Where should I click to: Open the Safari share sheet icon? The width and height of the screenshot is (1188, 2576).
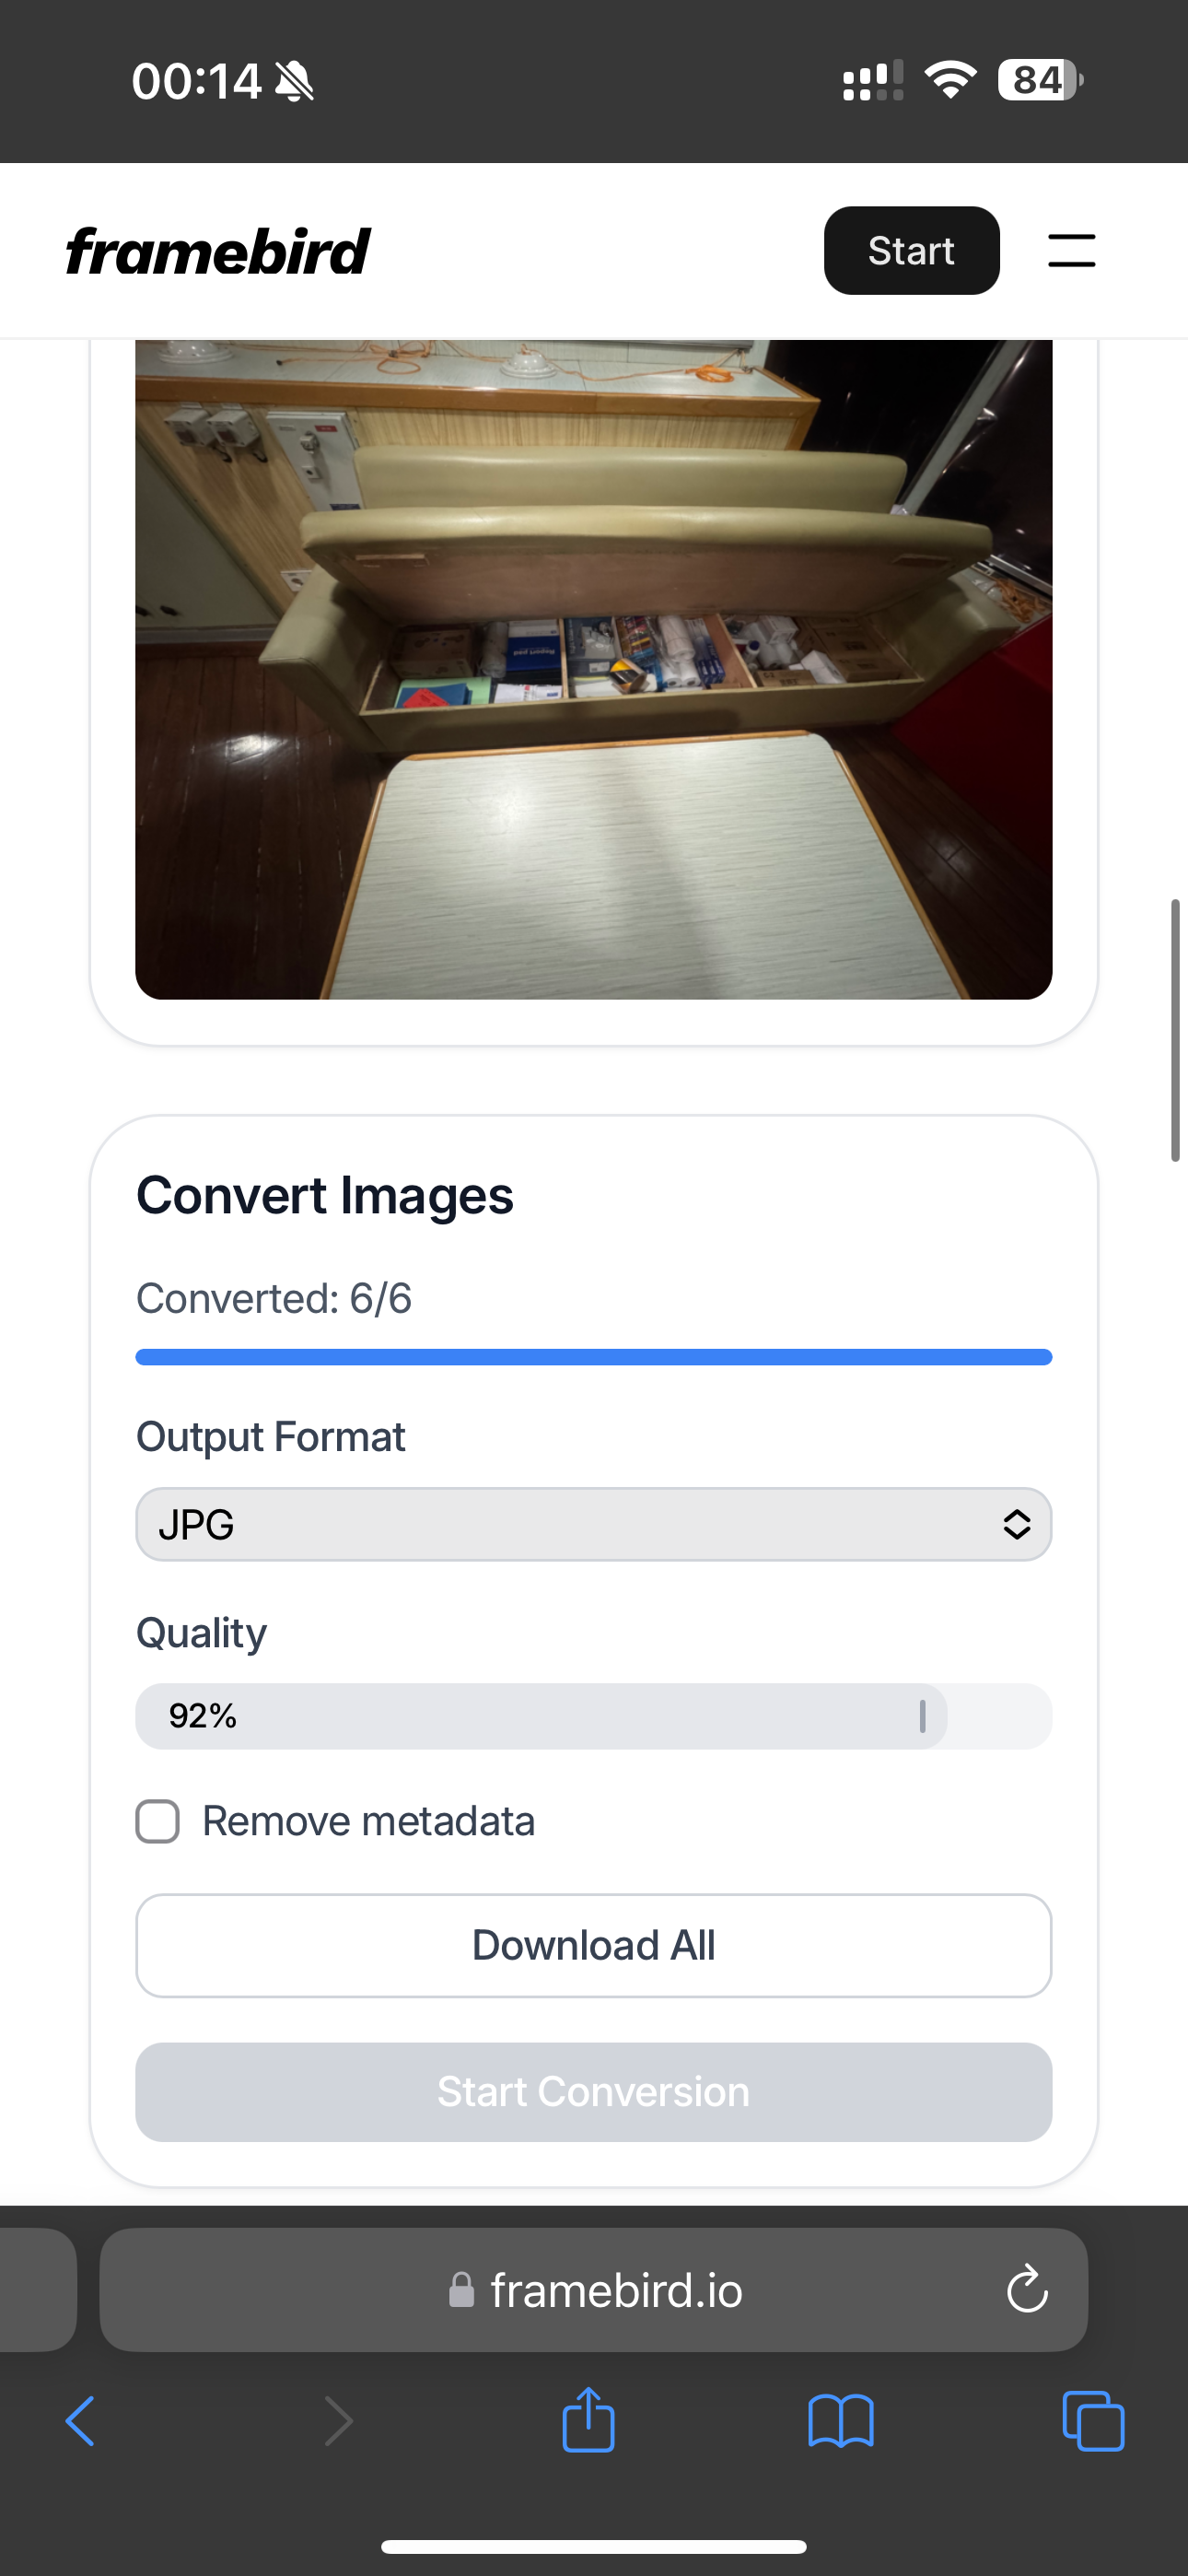[x=588, y=2419]
